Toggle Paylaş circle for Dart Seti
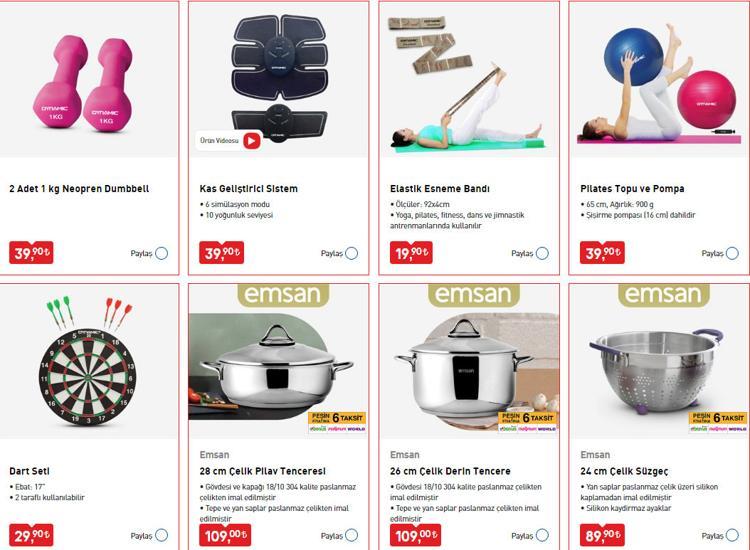 point(162,535)
